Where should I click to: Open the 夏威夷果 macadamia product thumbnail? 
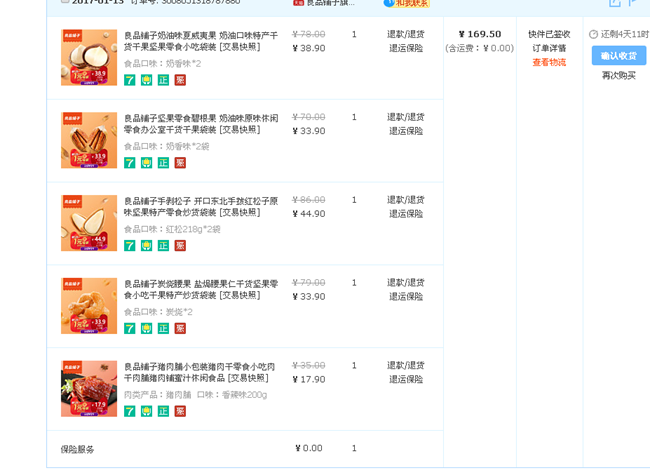(x=89, y=58)
